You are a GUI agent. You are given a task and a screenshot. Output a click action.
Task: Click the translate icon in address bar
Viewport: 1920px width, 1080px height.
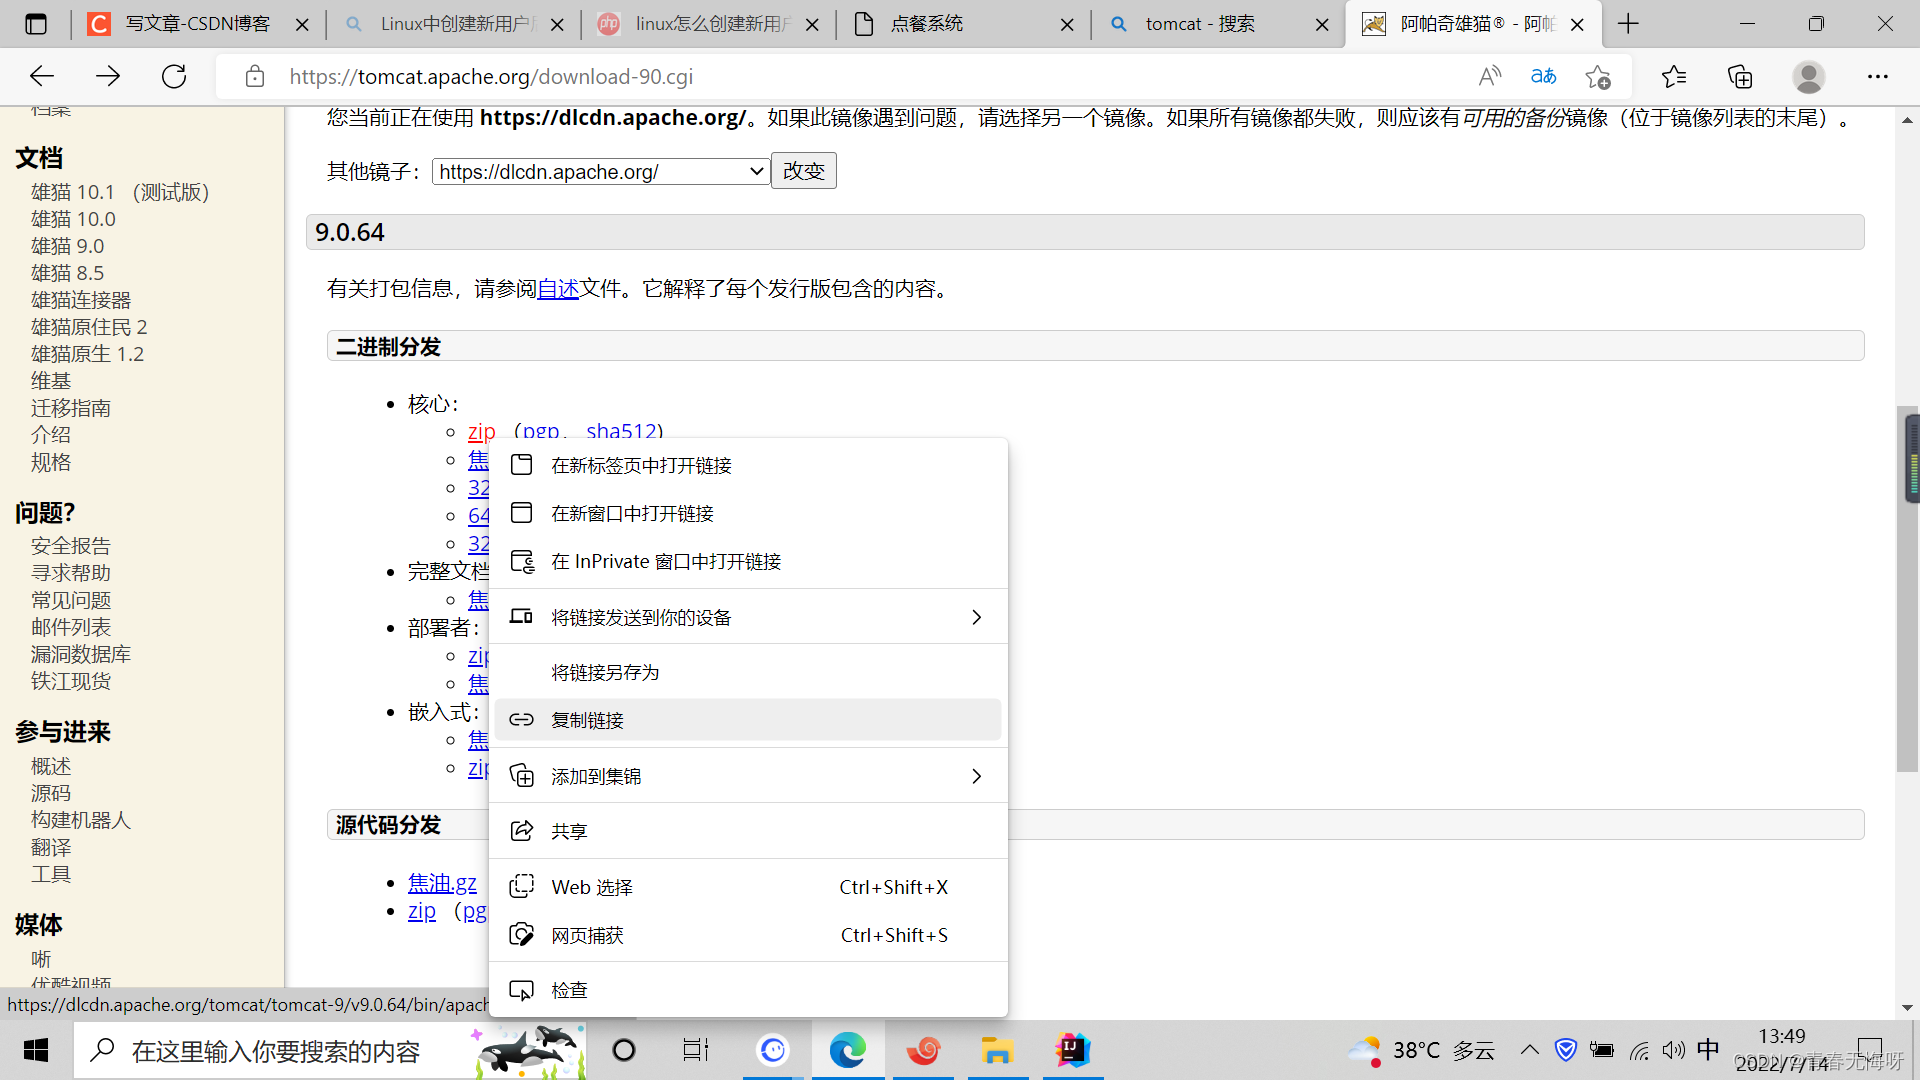[1543, 76]
